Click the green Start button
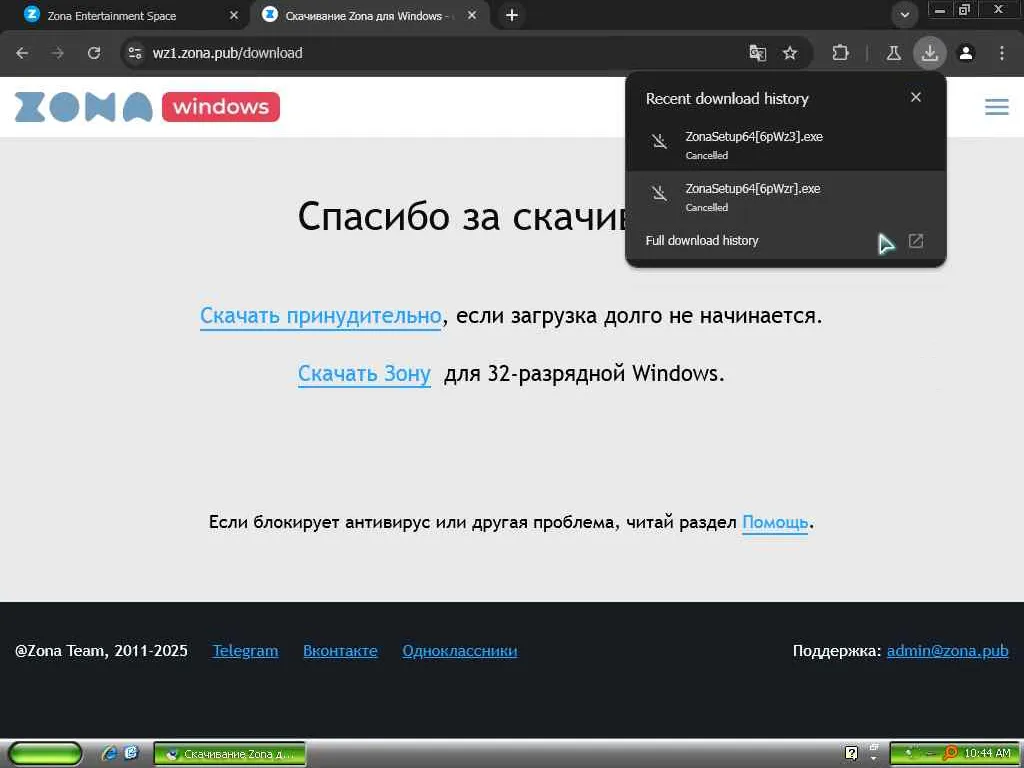 [45, 754]
